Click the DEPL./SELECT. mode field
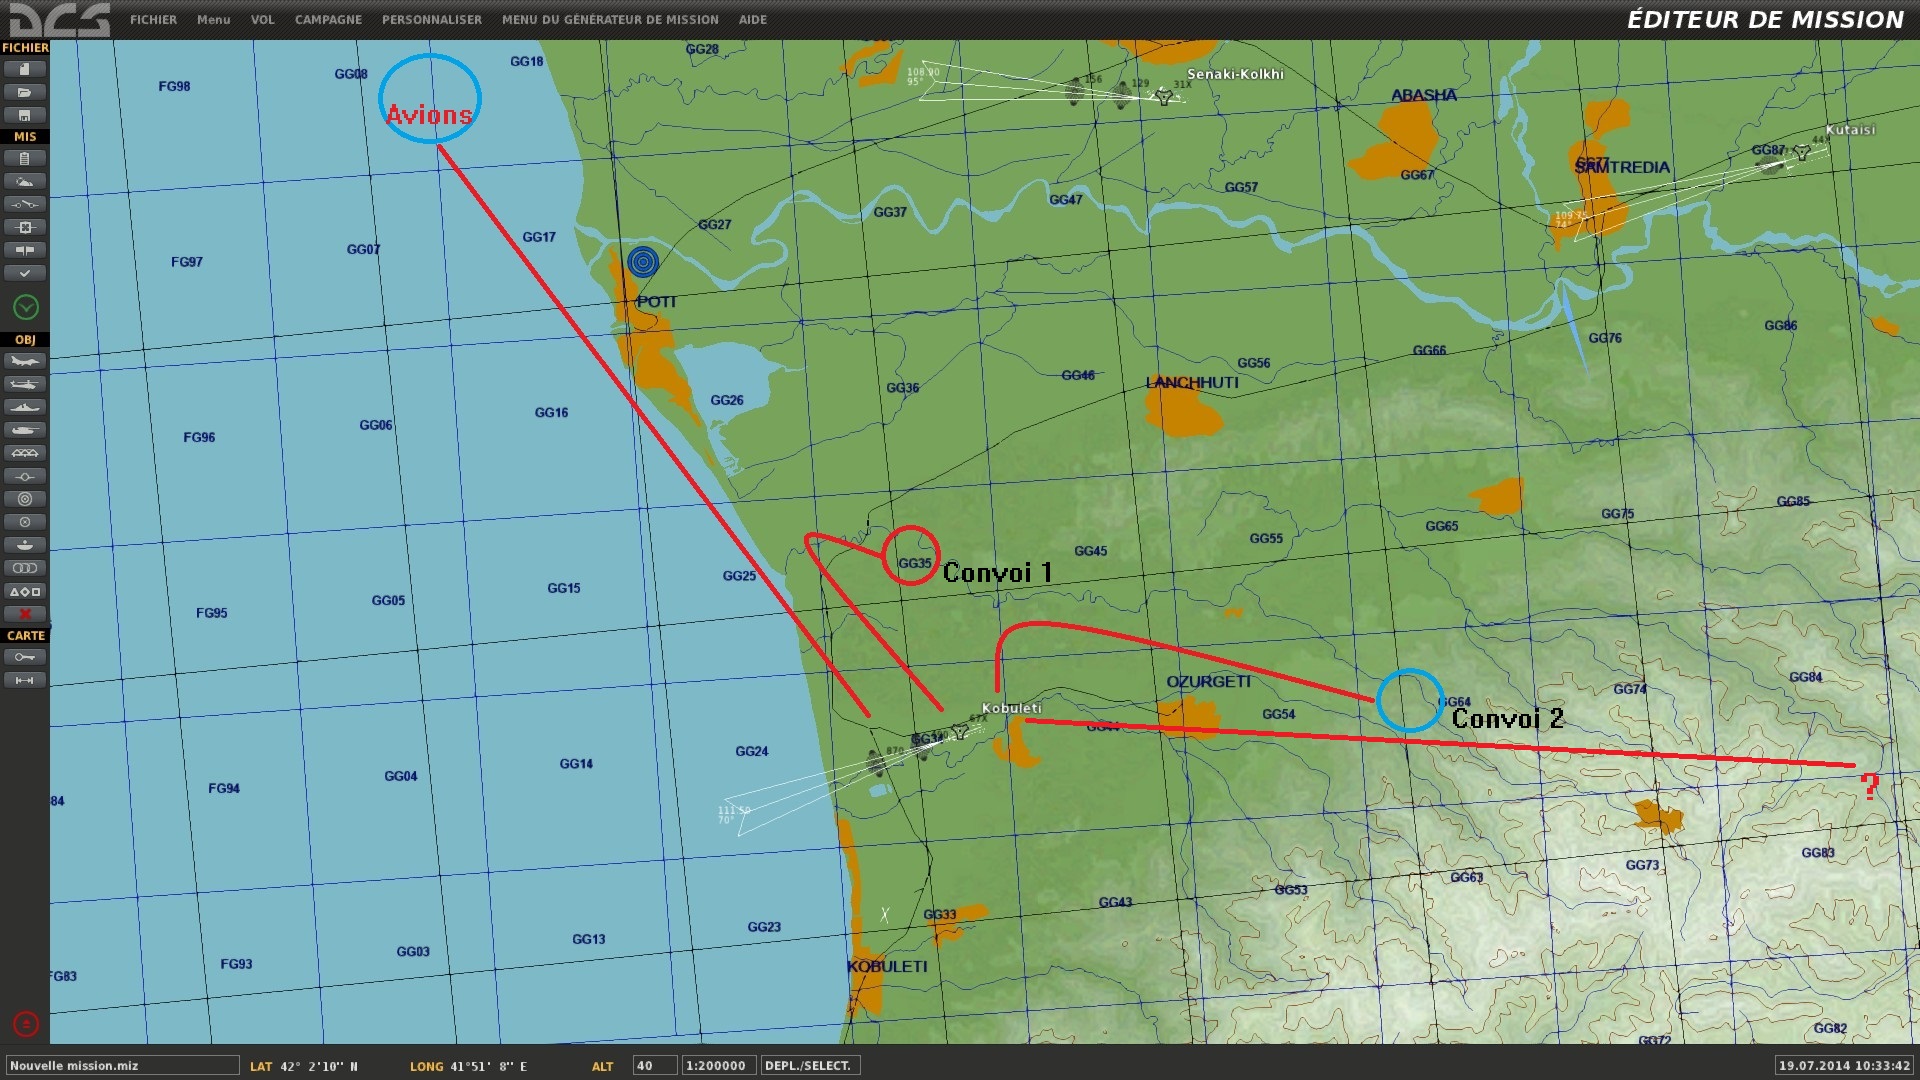1920x1080 pixels. 810,1066
